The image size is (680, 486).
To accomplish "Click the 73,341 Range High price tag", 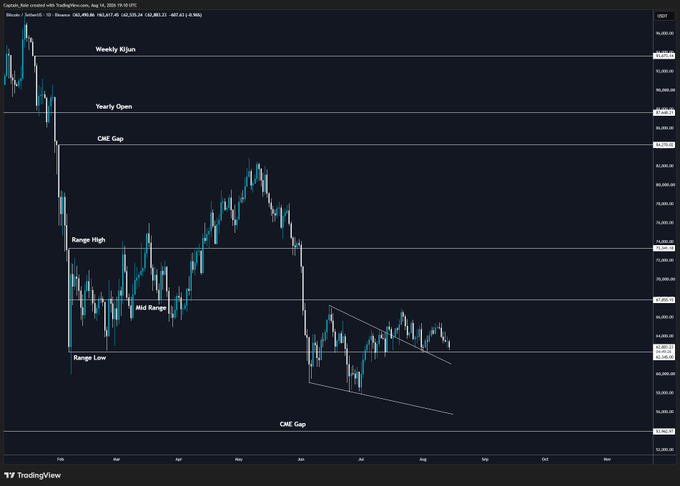I will pos(664,248).
